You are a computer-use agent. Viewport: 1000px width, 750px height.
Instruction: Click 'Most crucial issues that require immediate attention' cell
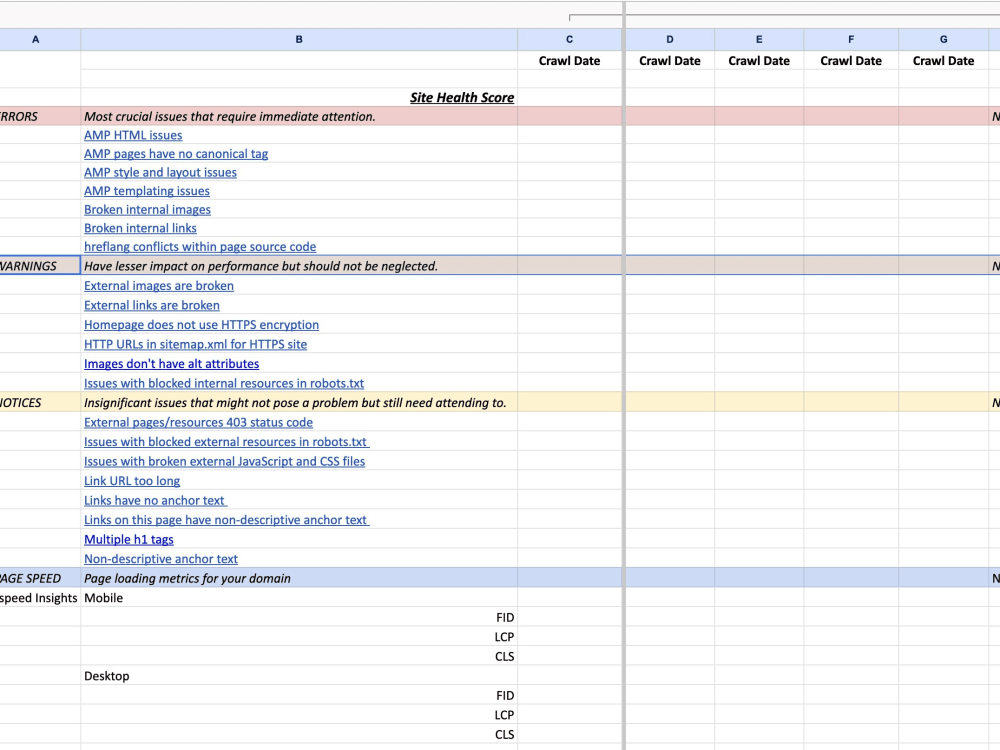299,117
